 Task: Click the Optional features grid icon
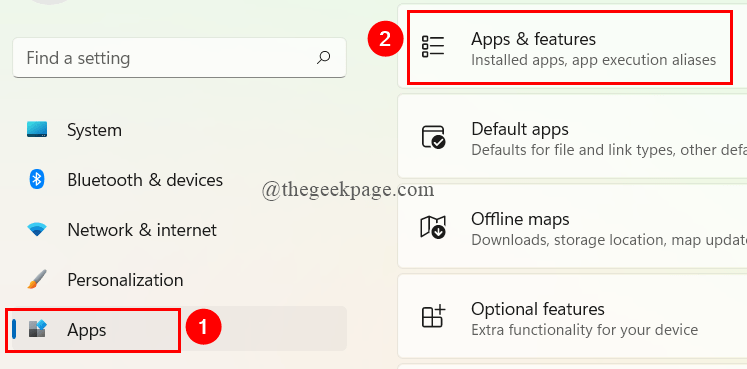click(x=433, y=316)
